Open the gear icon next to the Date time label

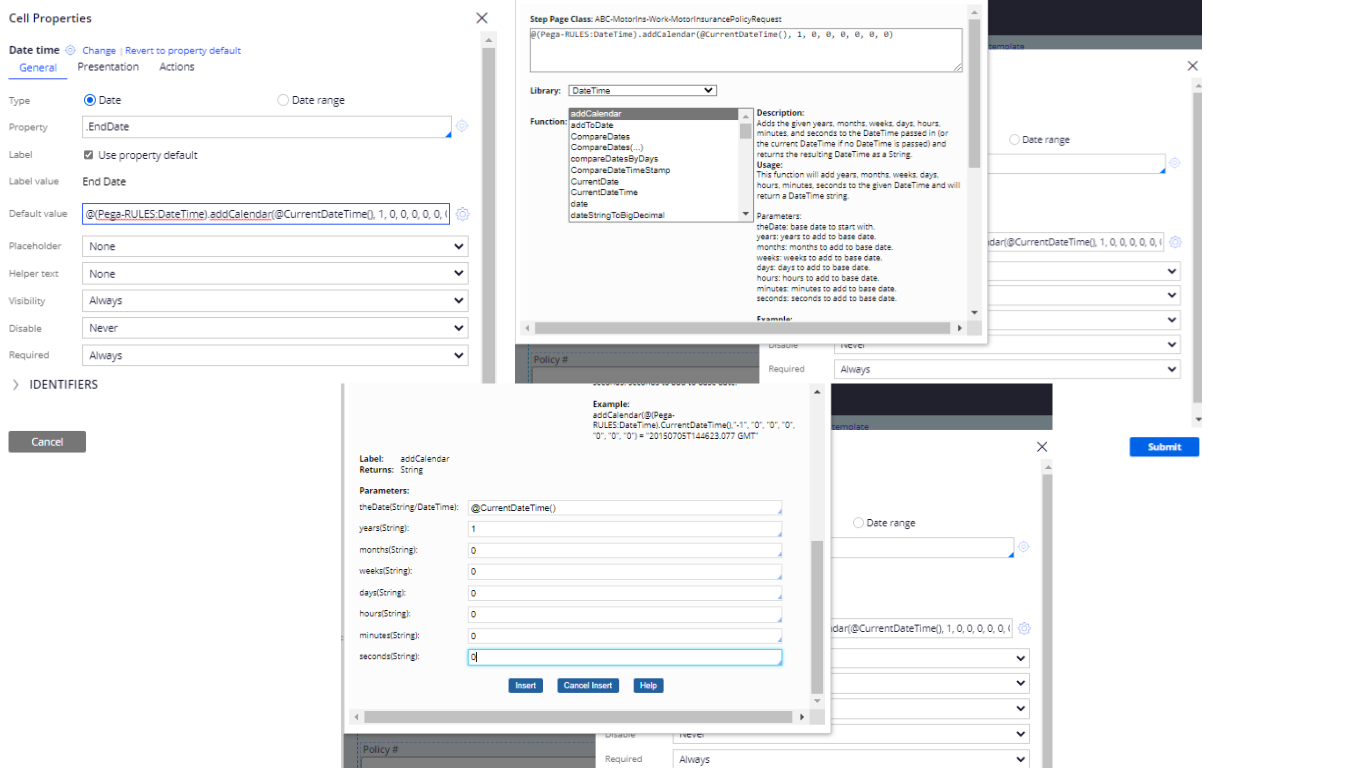pos(70,50)
